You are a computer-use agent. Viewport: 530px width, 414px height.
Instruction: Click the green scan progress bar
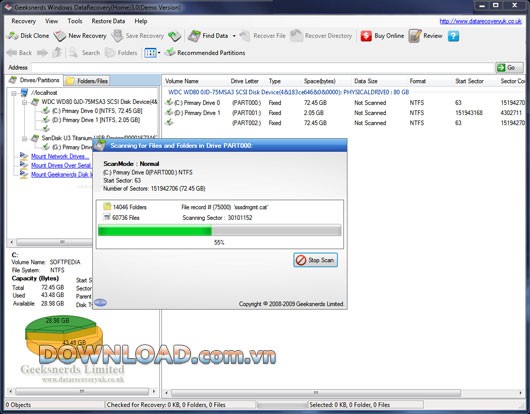(x=219, y=231)
